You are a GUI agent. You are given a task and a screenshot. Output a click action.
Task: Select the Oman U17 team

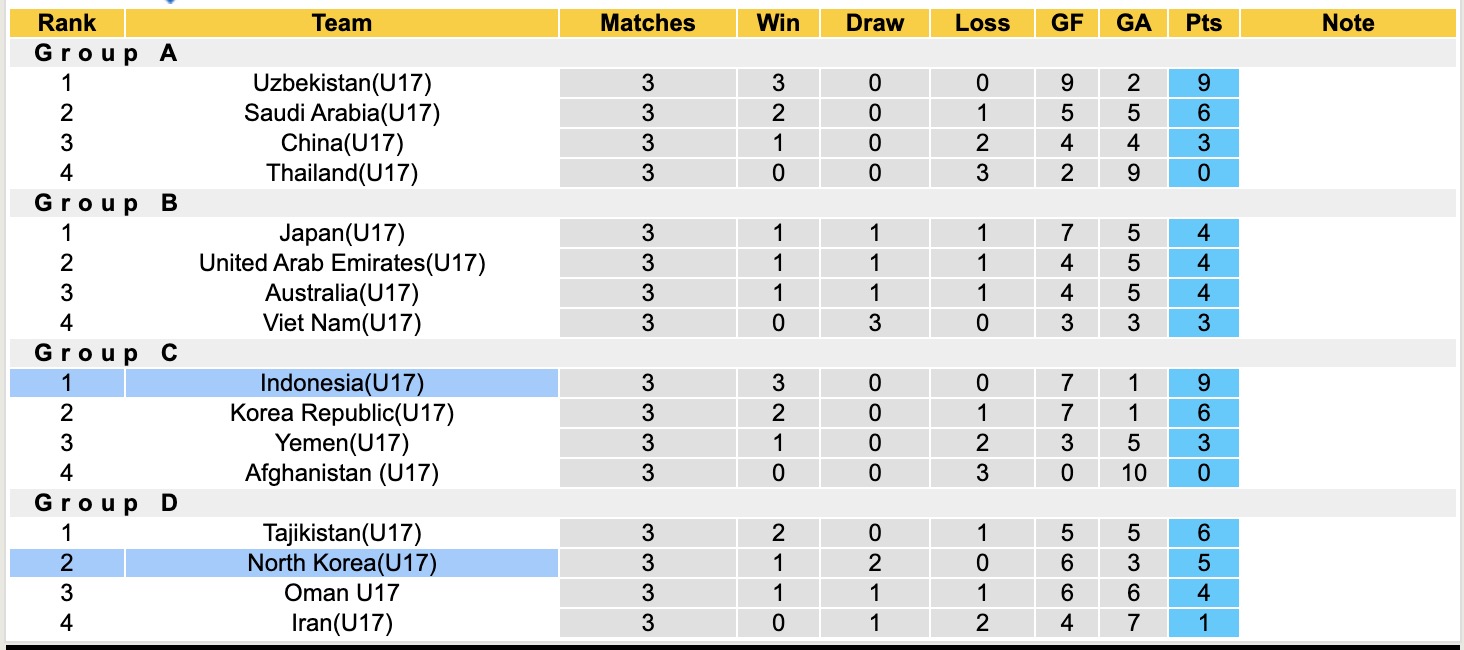coord(342,593)
